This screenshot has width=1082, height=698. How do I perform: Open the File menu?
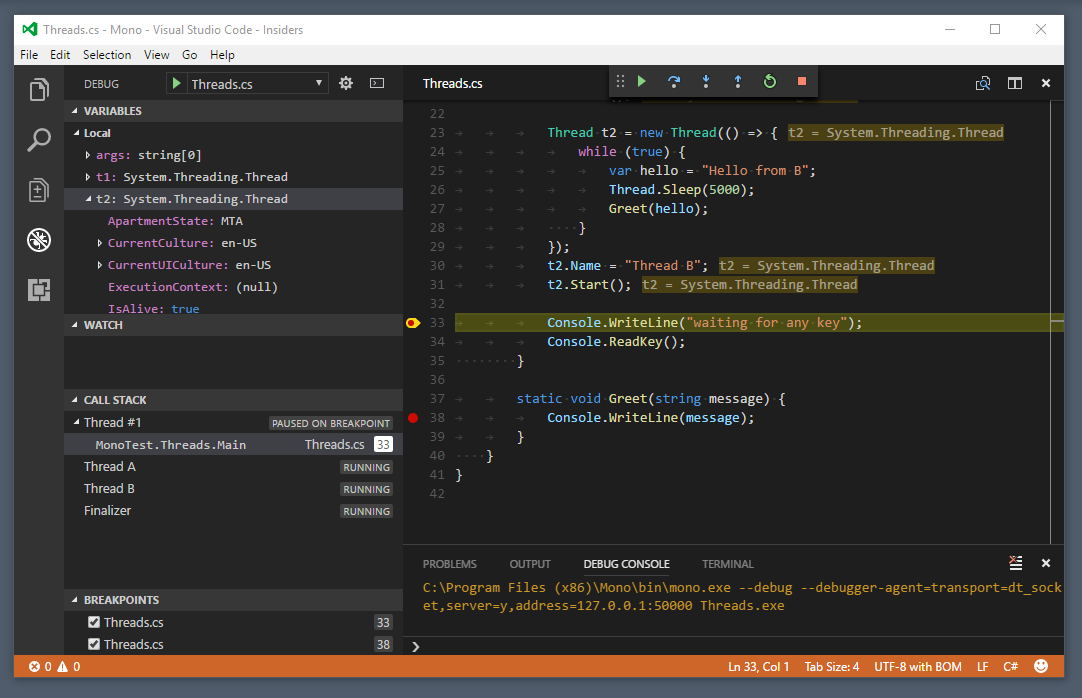coord(29,54)
